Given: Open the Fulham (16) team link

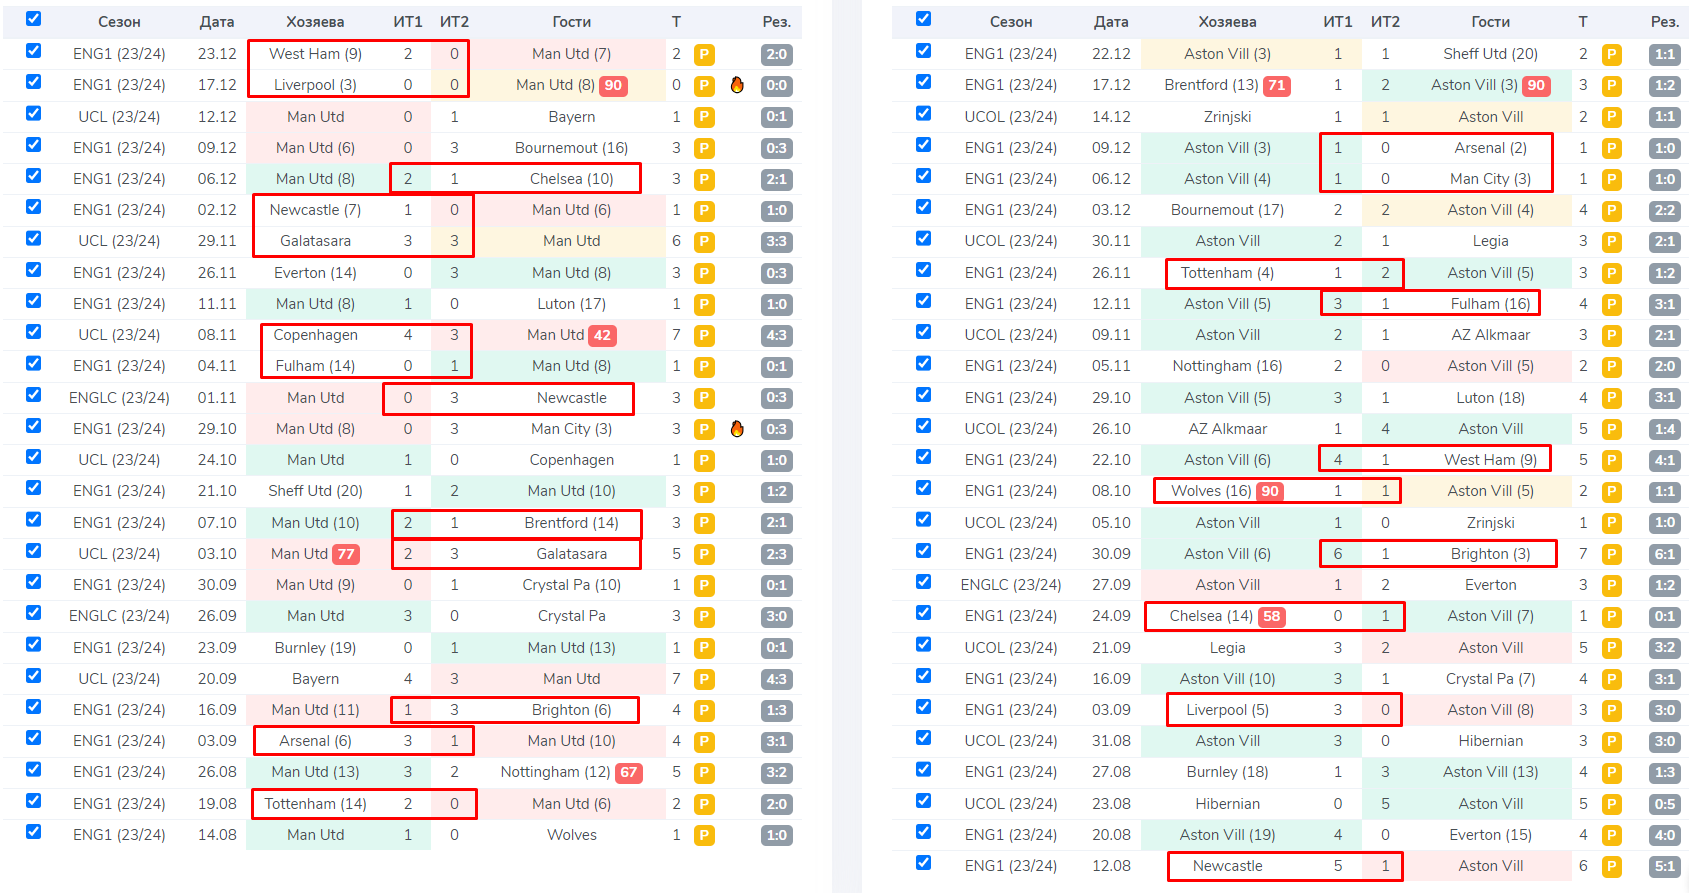Looking at the screenshot, I should [x=1490, y=304].
